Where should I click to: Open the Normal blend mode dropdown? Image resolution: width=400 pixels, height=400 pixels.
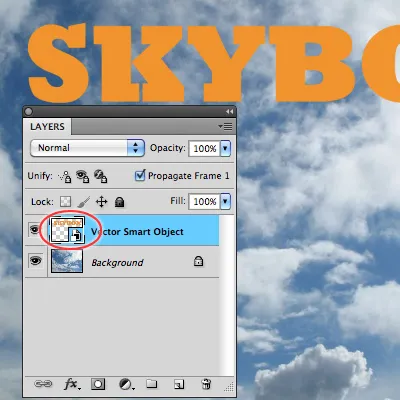[x=87, y=148]
